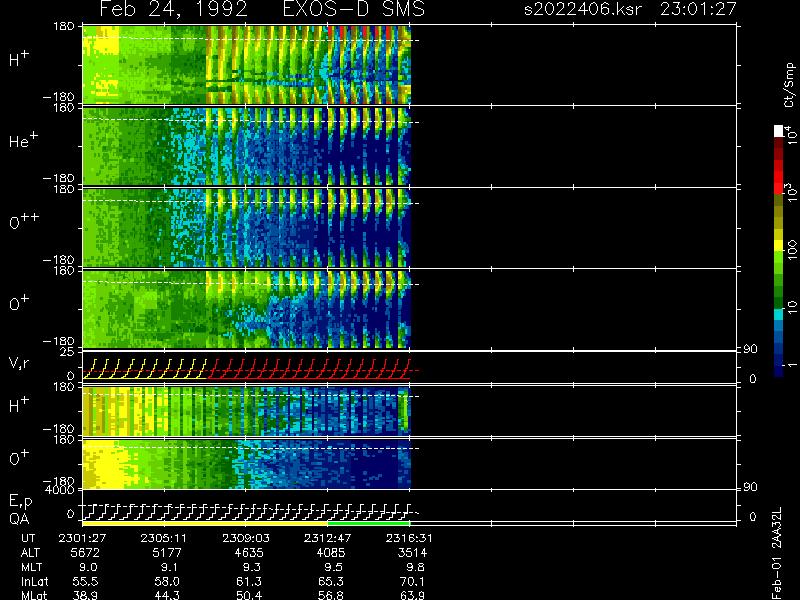Click the green QA status bar segment
This screenshot has width=800, height=600.
pos(368,523)
